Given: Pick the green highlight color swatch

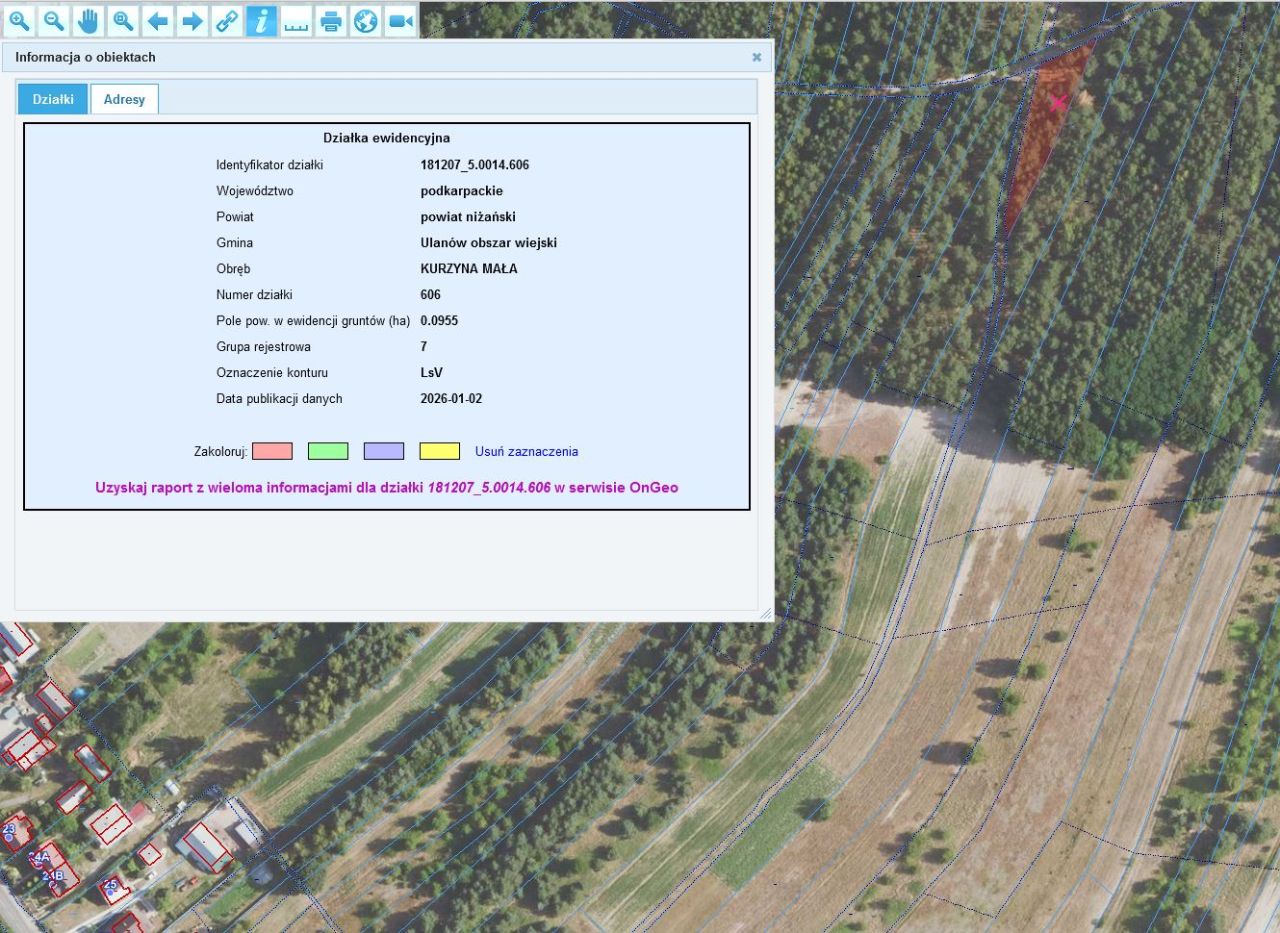Looking at the screenshot, I should tap(328, 451).
